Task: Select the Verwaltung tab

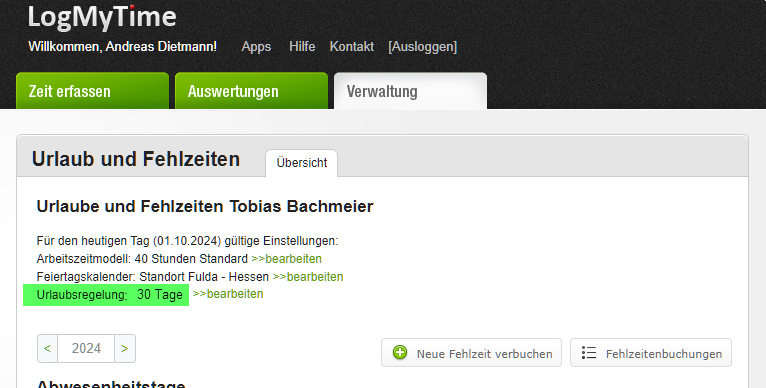Action: [410, 91]
